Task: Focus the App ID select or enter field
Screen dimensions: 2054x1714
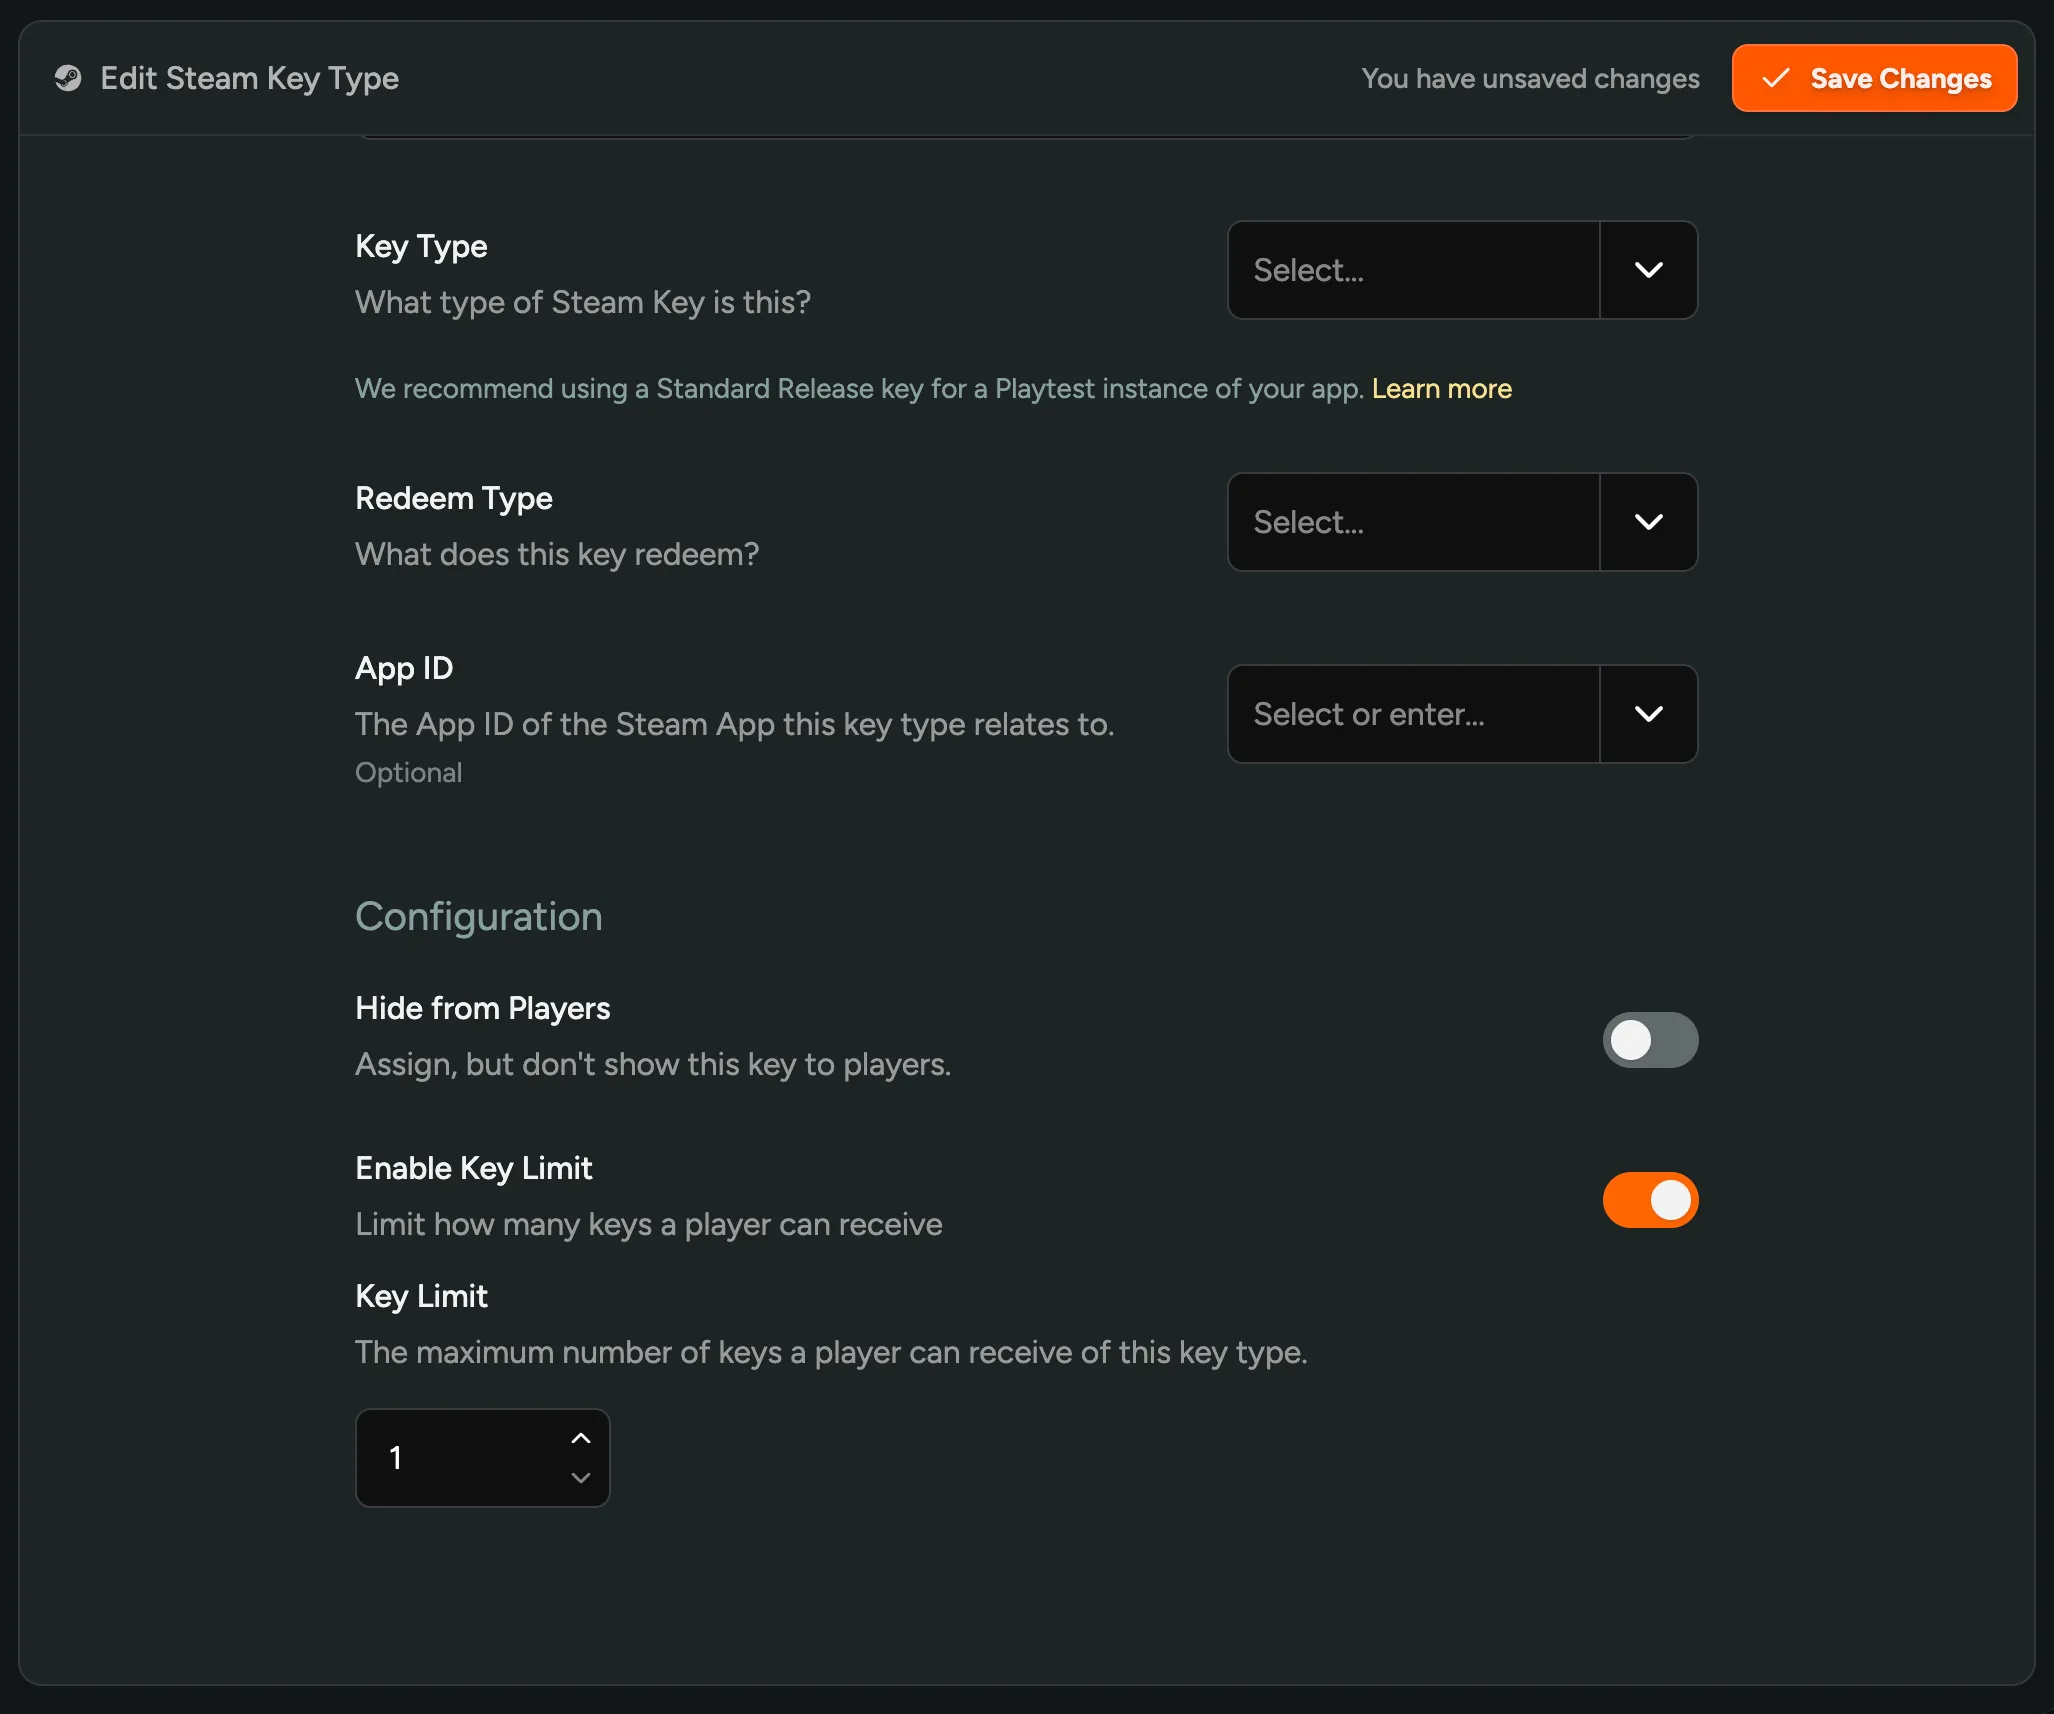Action: (1413, 714)
